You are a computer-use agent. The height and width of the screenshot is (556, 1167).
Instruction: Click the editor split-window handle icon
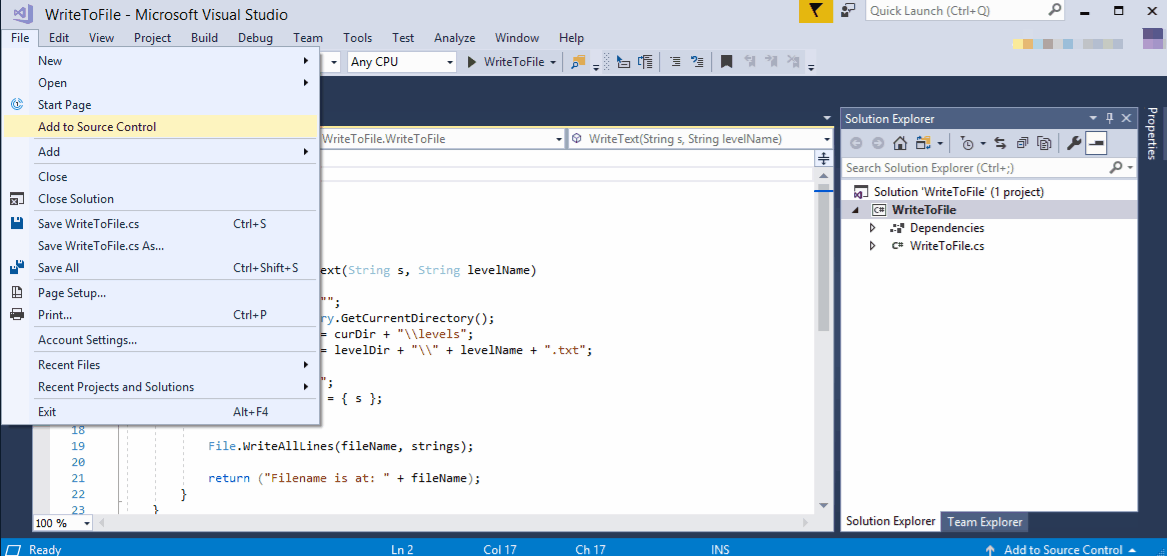click(823, 159)
